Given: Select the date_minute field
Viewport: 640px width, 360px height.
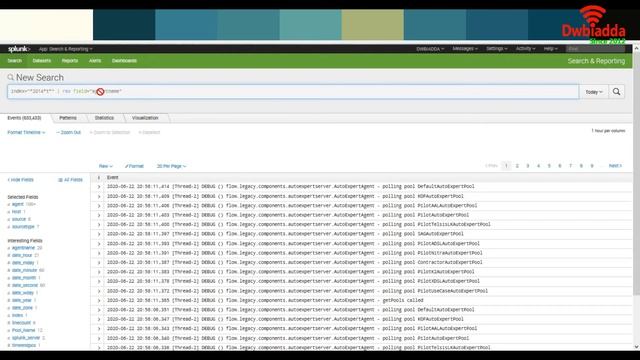Looking at the screenshot, I should pos(24,270).
